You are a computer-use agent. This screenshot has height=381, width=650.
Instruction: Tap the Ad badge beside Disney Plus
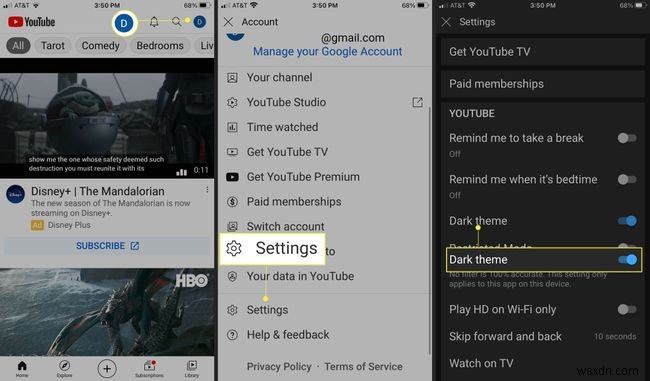click(x=37, y=225)
